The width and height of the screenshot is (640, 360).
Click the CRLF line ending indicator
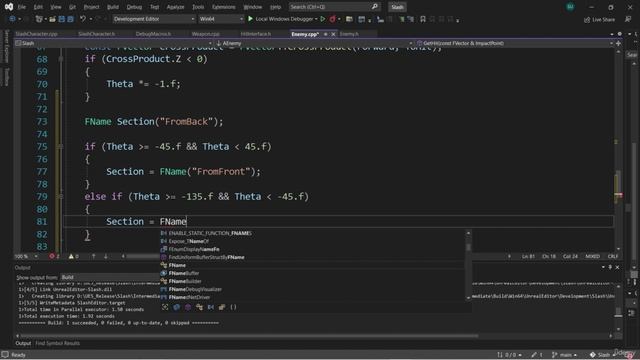[x=613, y=256]
